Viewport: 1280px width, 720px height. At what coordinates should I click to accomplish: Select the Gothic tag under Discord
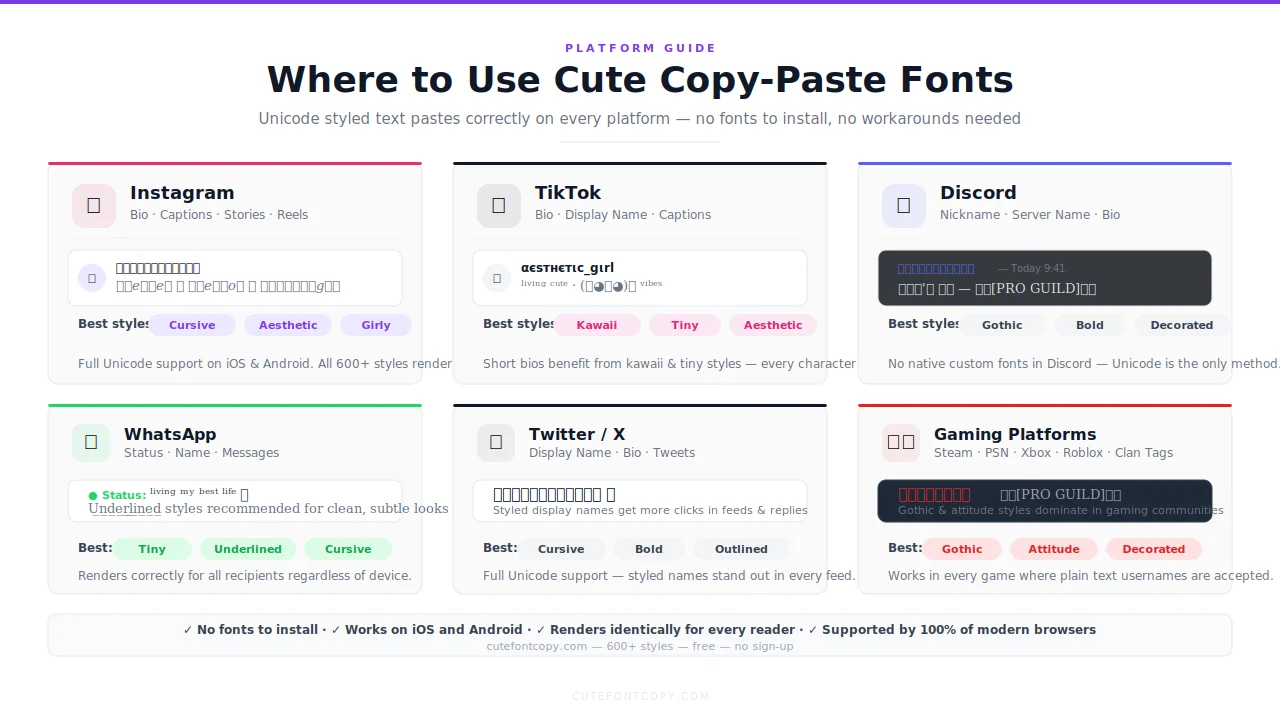coord(1002,325)
